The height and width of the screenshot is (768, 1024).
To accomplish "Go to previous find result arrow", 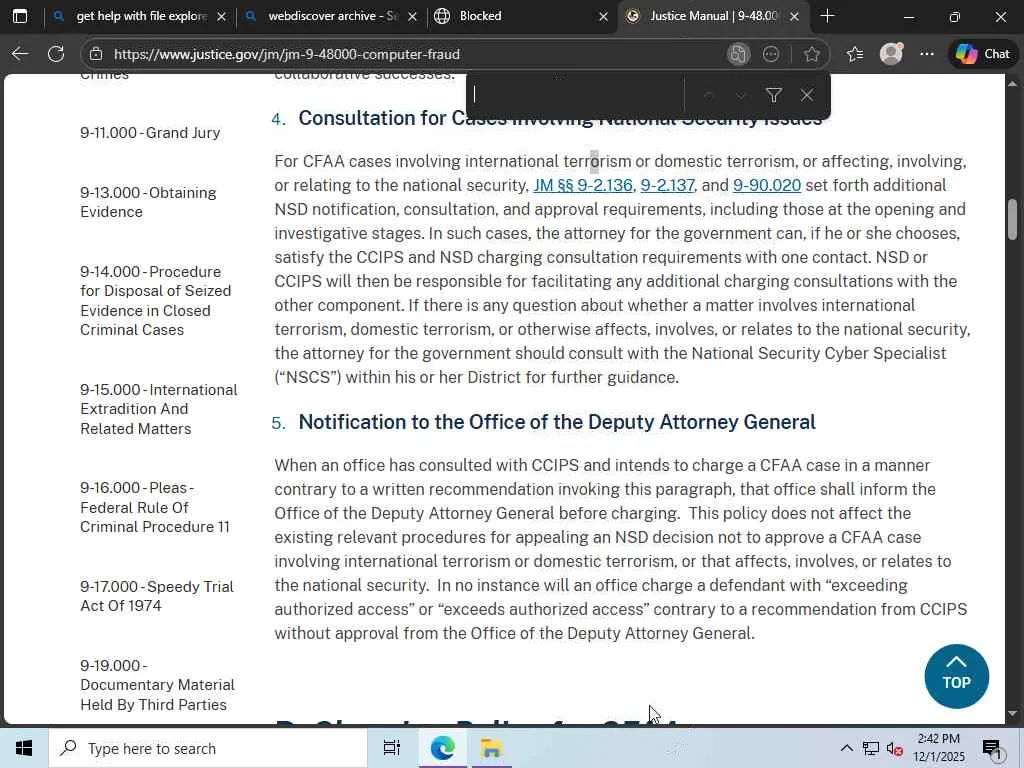I will [709, 95].
